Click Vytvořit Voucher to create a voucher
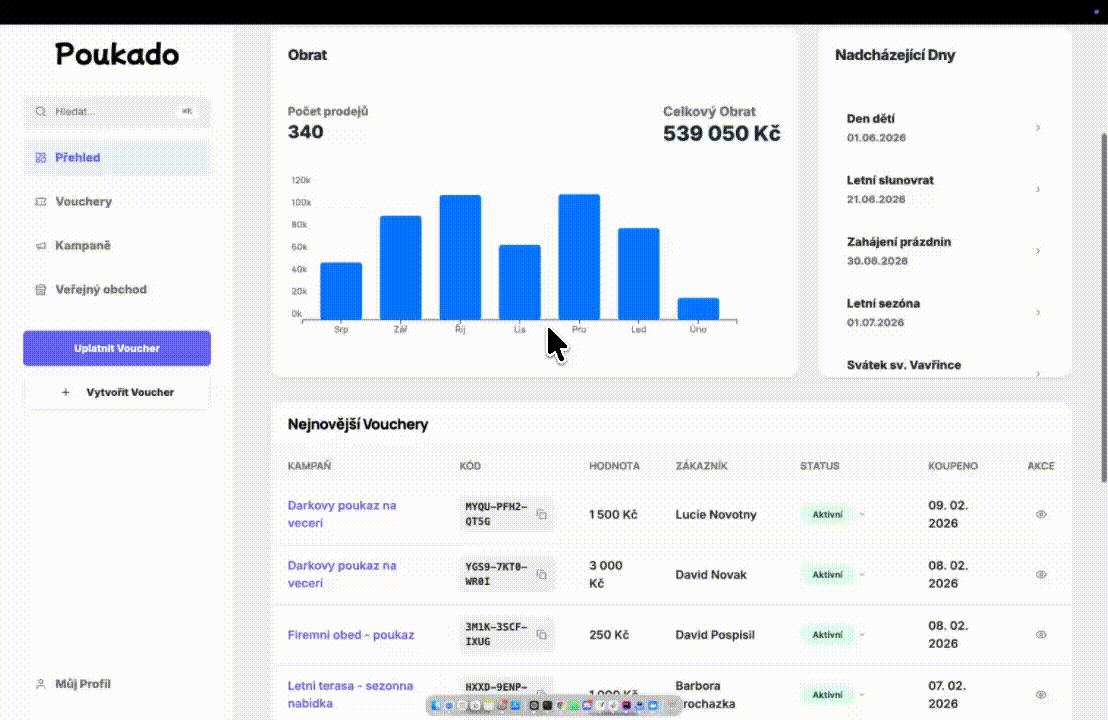This screenshot has height=720, width=1108. tap(117, 393)
